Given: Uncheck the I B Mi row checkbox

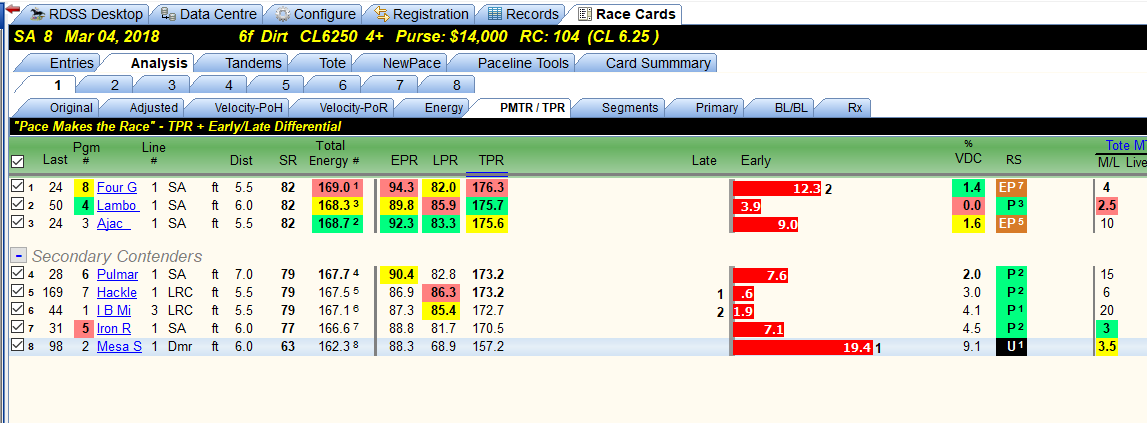Looking at the screenshot, I should (x=18, y=310).
